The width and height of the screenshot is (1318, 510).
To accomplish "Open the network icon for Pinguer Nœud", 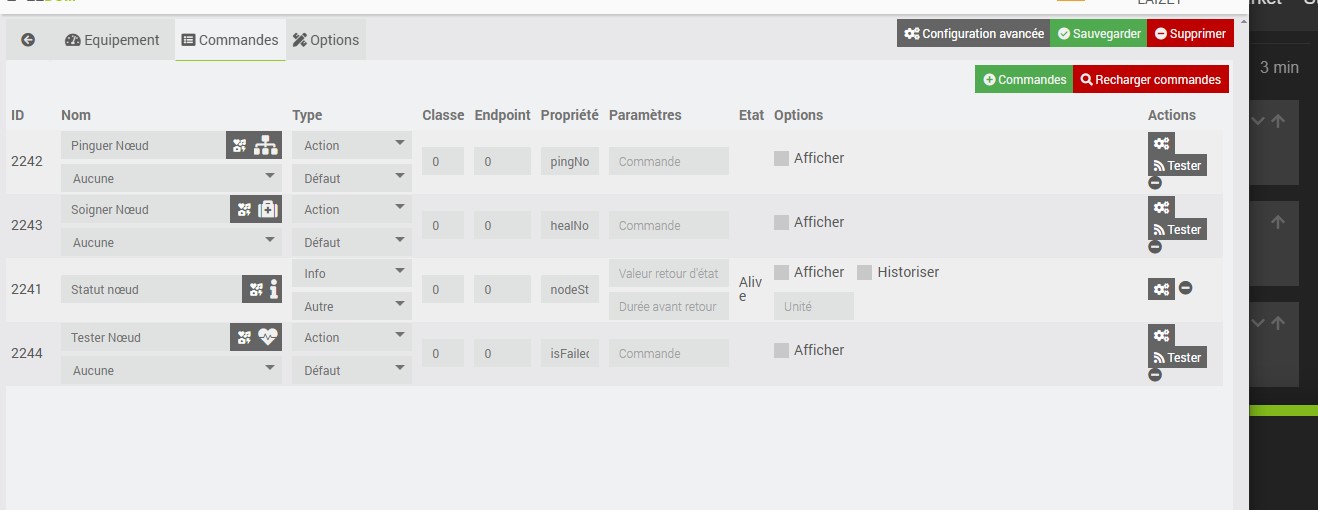I will click(x=265, y=145).
